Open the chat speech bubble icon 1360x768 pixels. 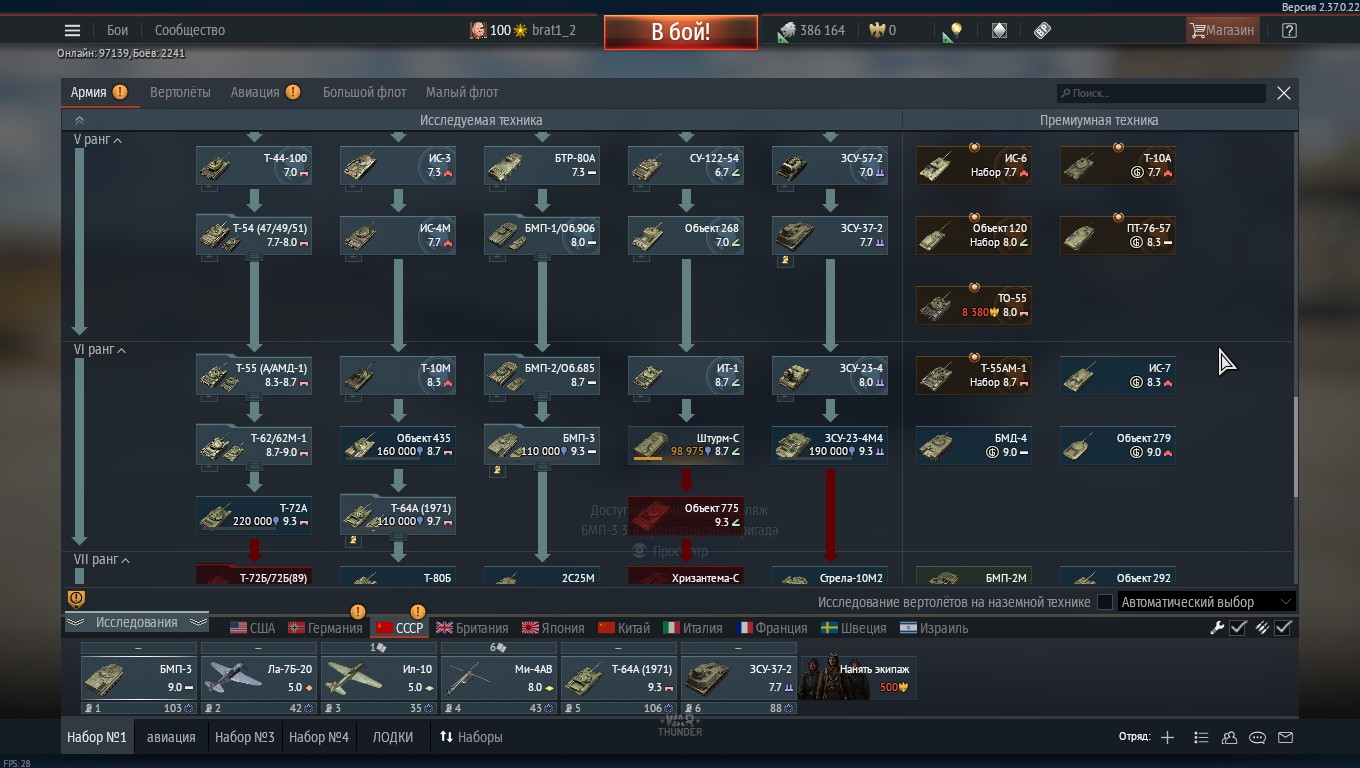[1257, 737]
